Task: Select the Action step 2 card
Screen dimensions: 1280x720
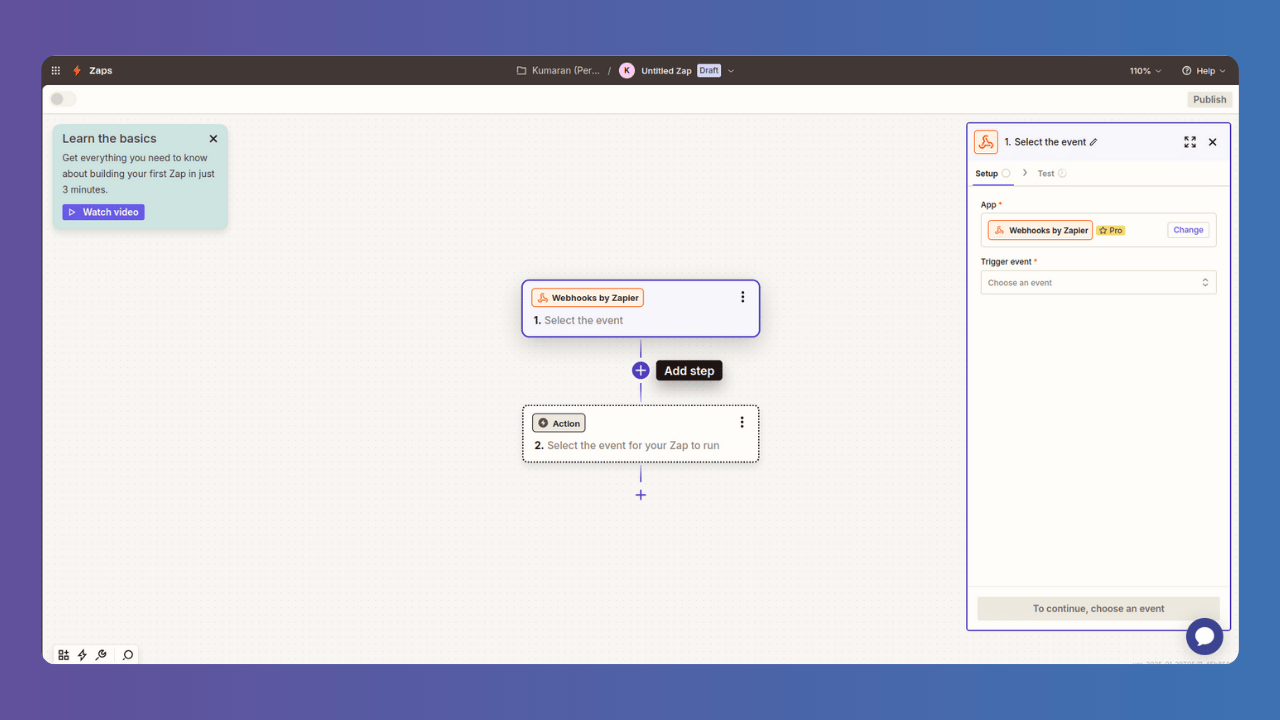Action: point(641,434)
